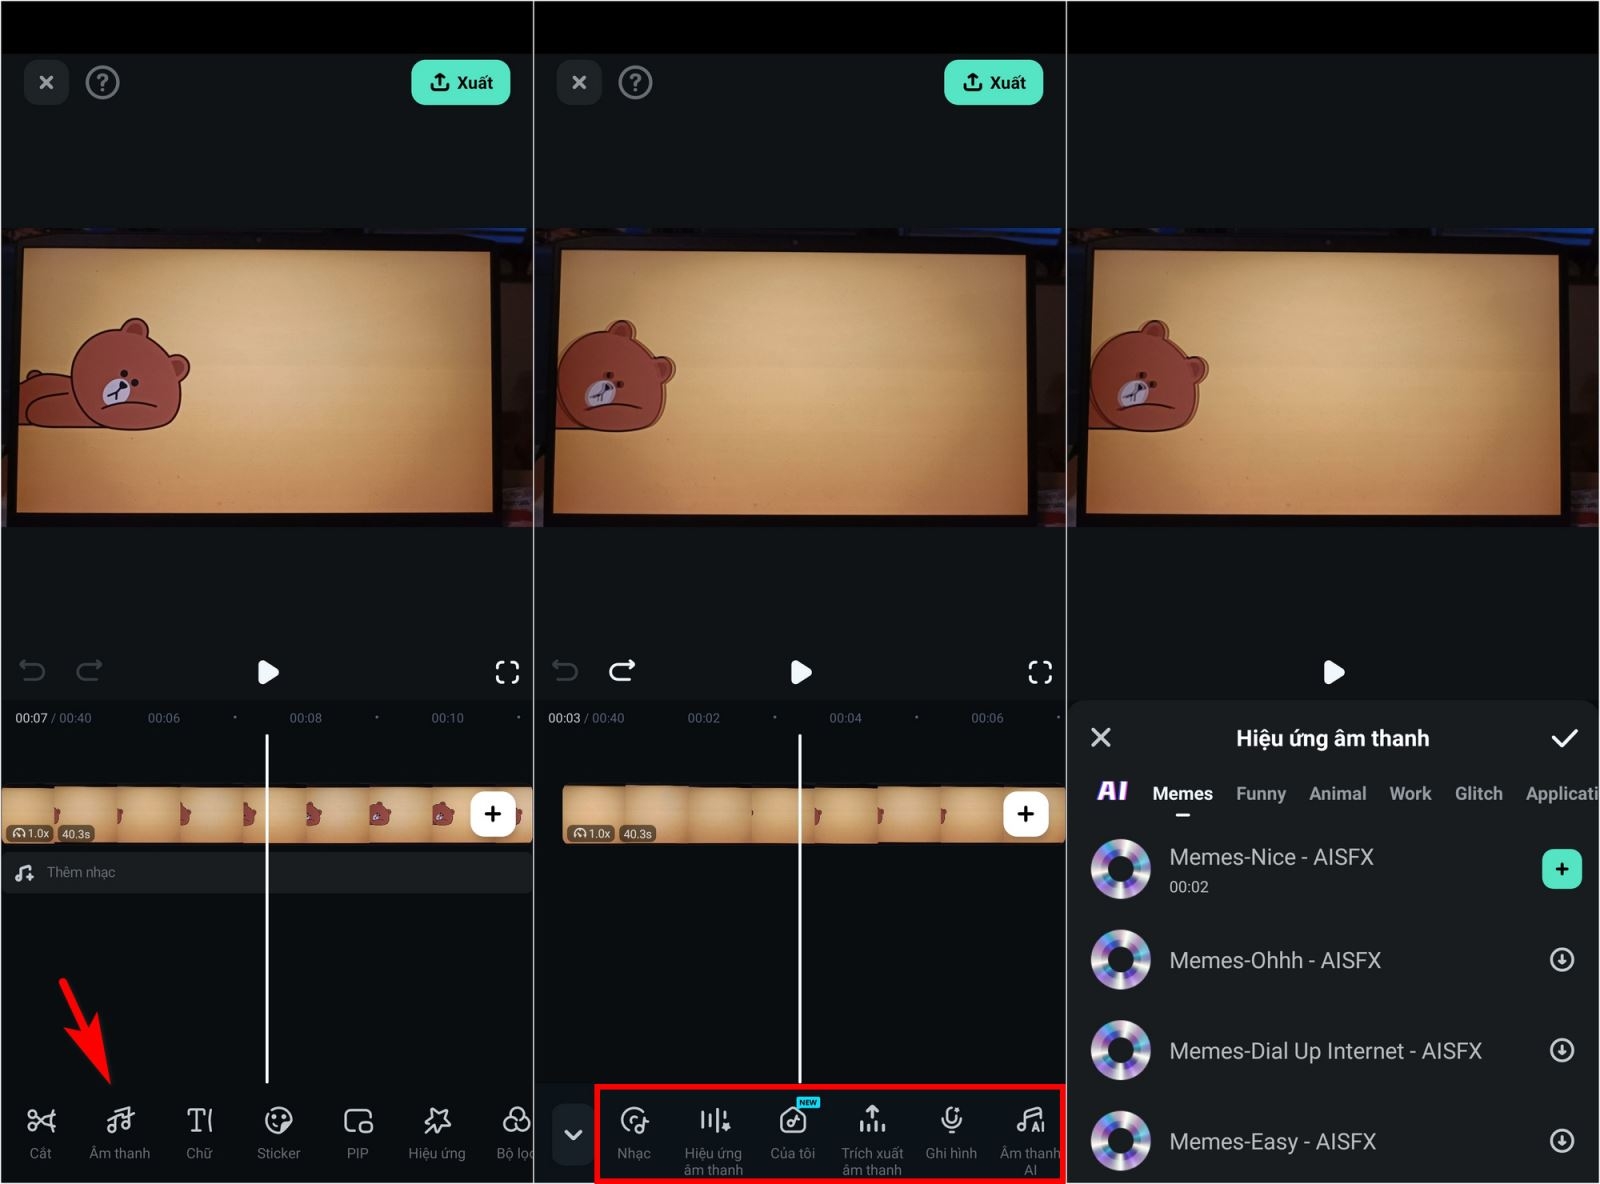Switch to the Memes tab
1600x1184 pixels.
pos(1182,793)
